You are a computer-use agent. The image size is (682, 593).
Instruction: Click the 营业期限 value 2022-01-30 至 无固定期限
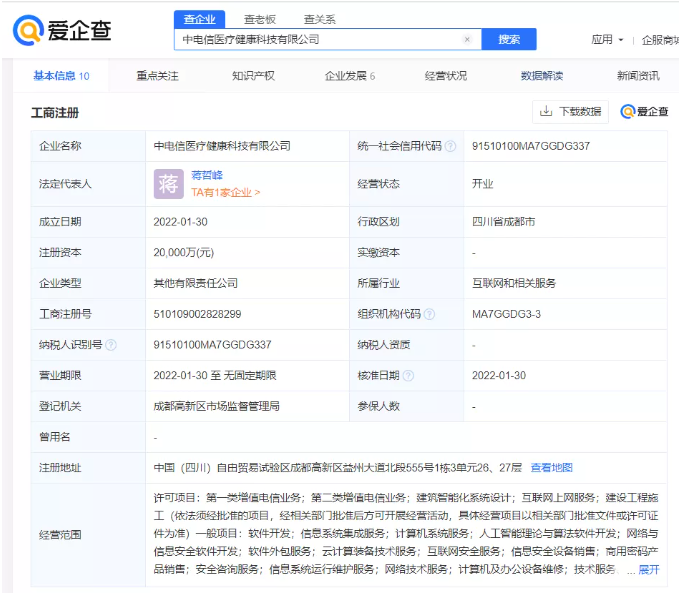214,375
